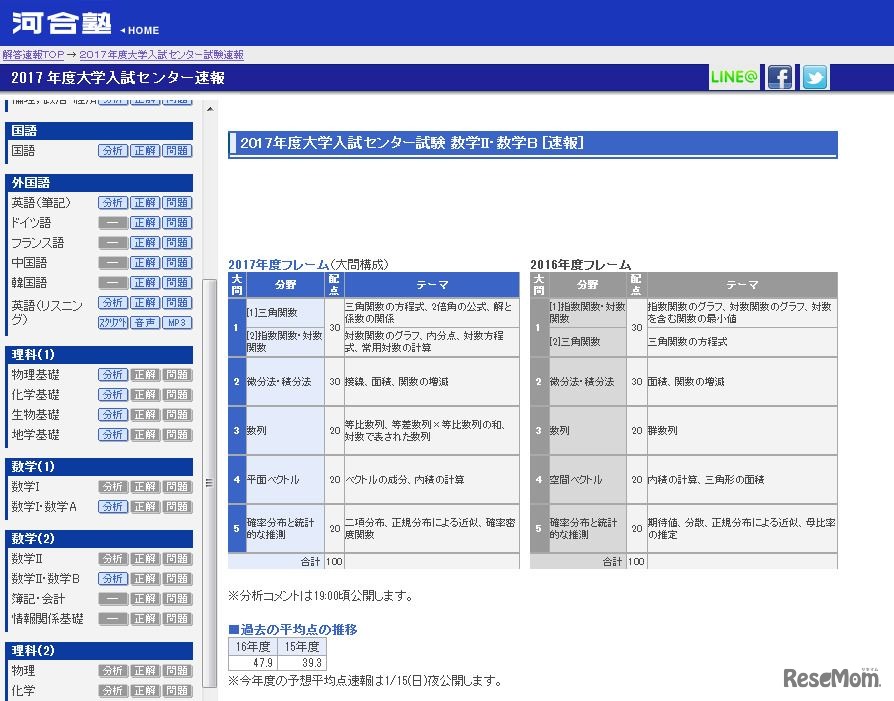
Task: Open 正解 for 英語(筆記)
Action: (x=145, y=203)
